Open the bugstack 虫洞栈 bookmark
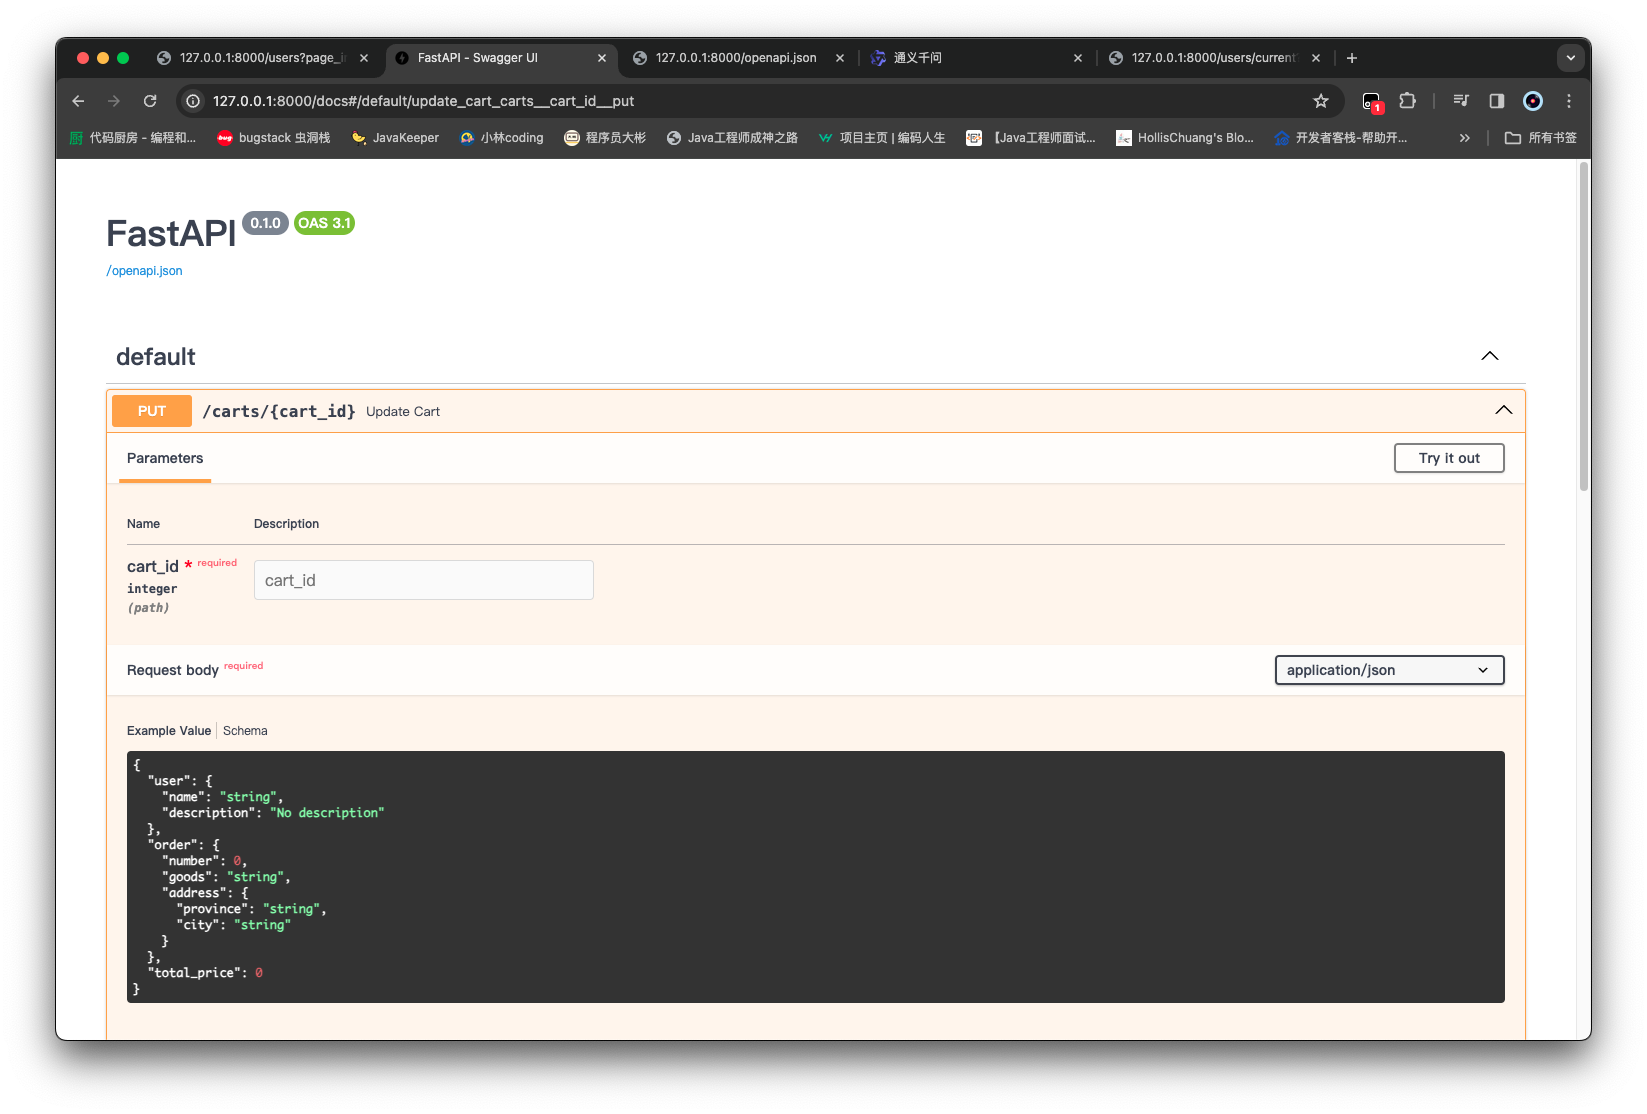Screen dimensions: 1647x1114 pyautogui.click(x=274, y=138)
